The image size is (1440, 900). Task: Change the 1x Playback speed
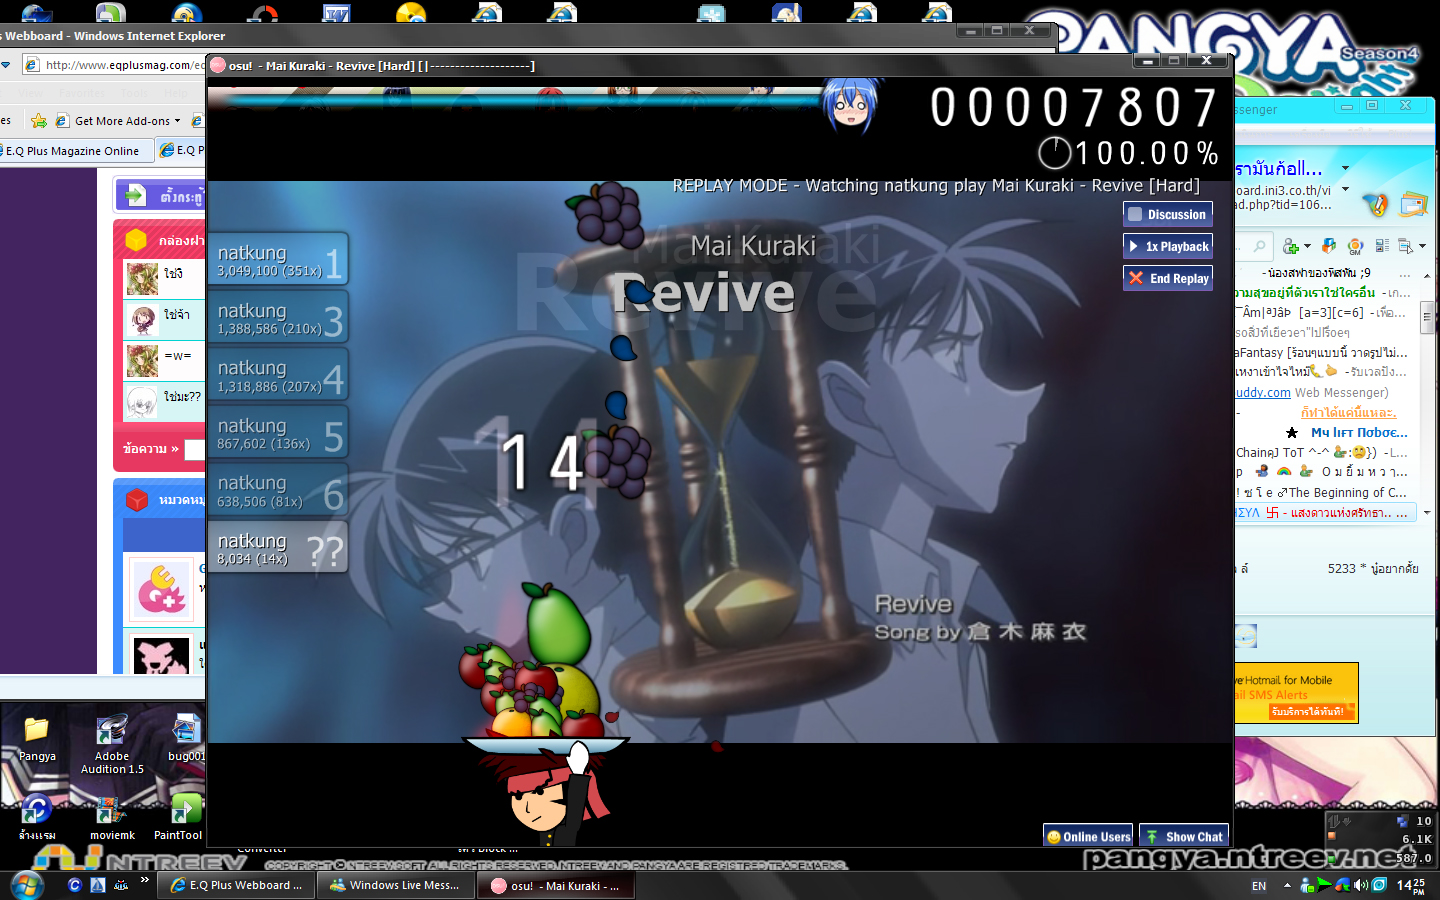click(1167, 246)
